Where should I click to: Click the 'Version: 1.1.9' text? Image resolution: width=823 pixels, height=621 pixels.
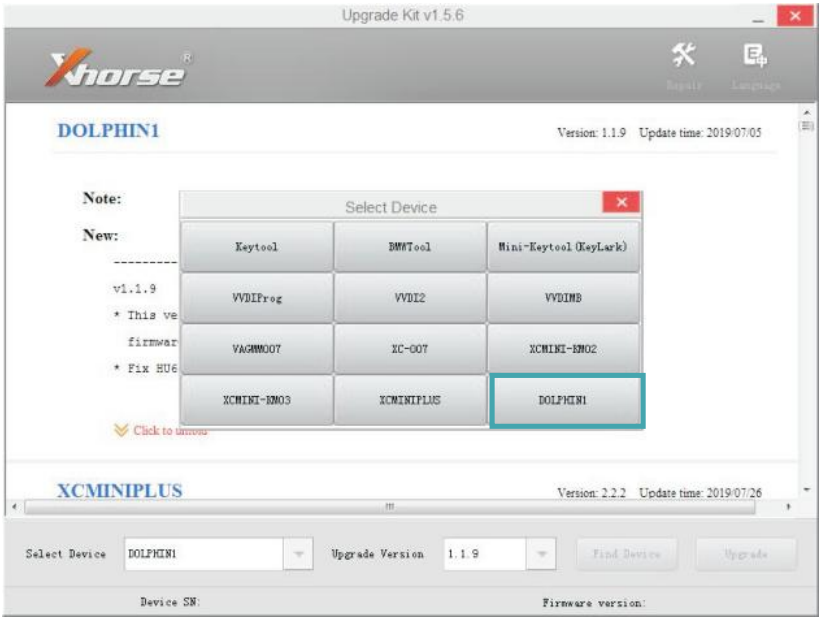pyautogui.click(x=592, y=133)
